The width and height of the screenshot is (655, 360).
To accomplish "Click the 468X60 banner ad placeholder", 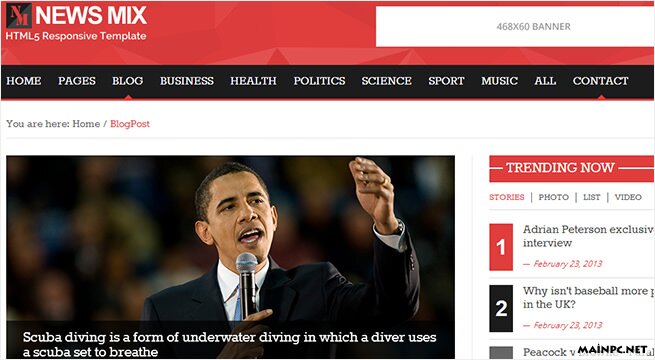I will click(515, 26).
